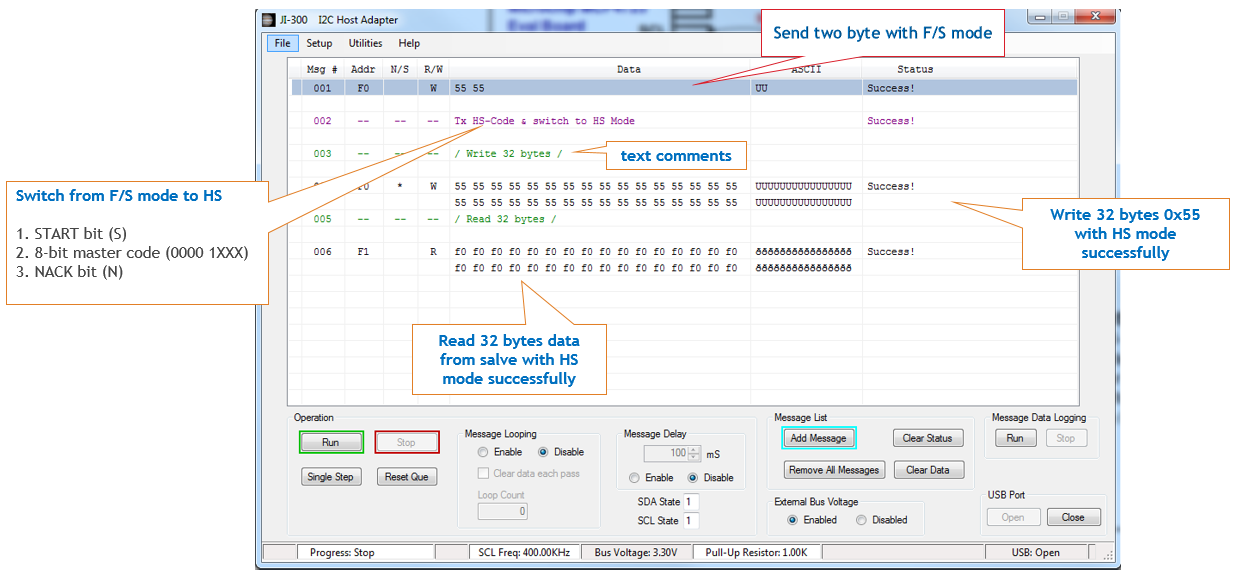The width and height of the screenshot is (1235, 575).
Task: Start Message Data Logging with Run
Action: click(x=1015, y=438)
